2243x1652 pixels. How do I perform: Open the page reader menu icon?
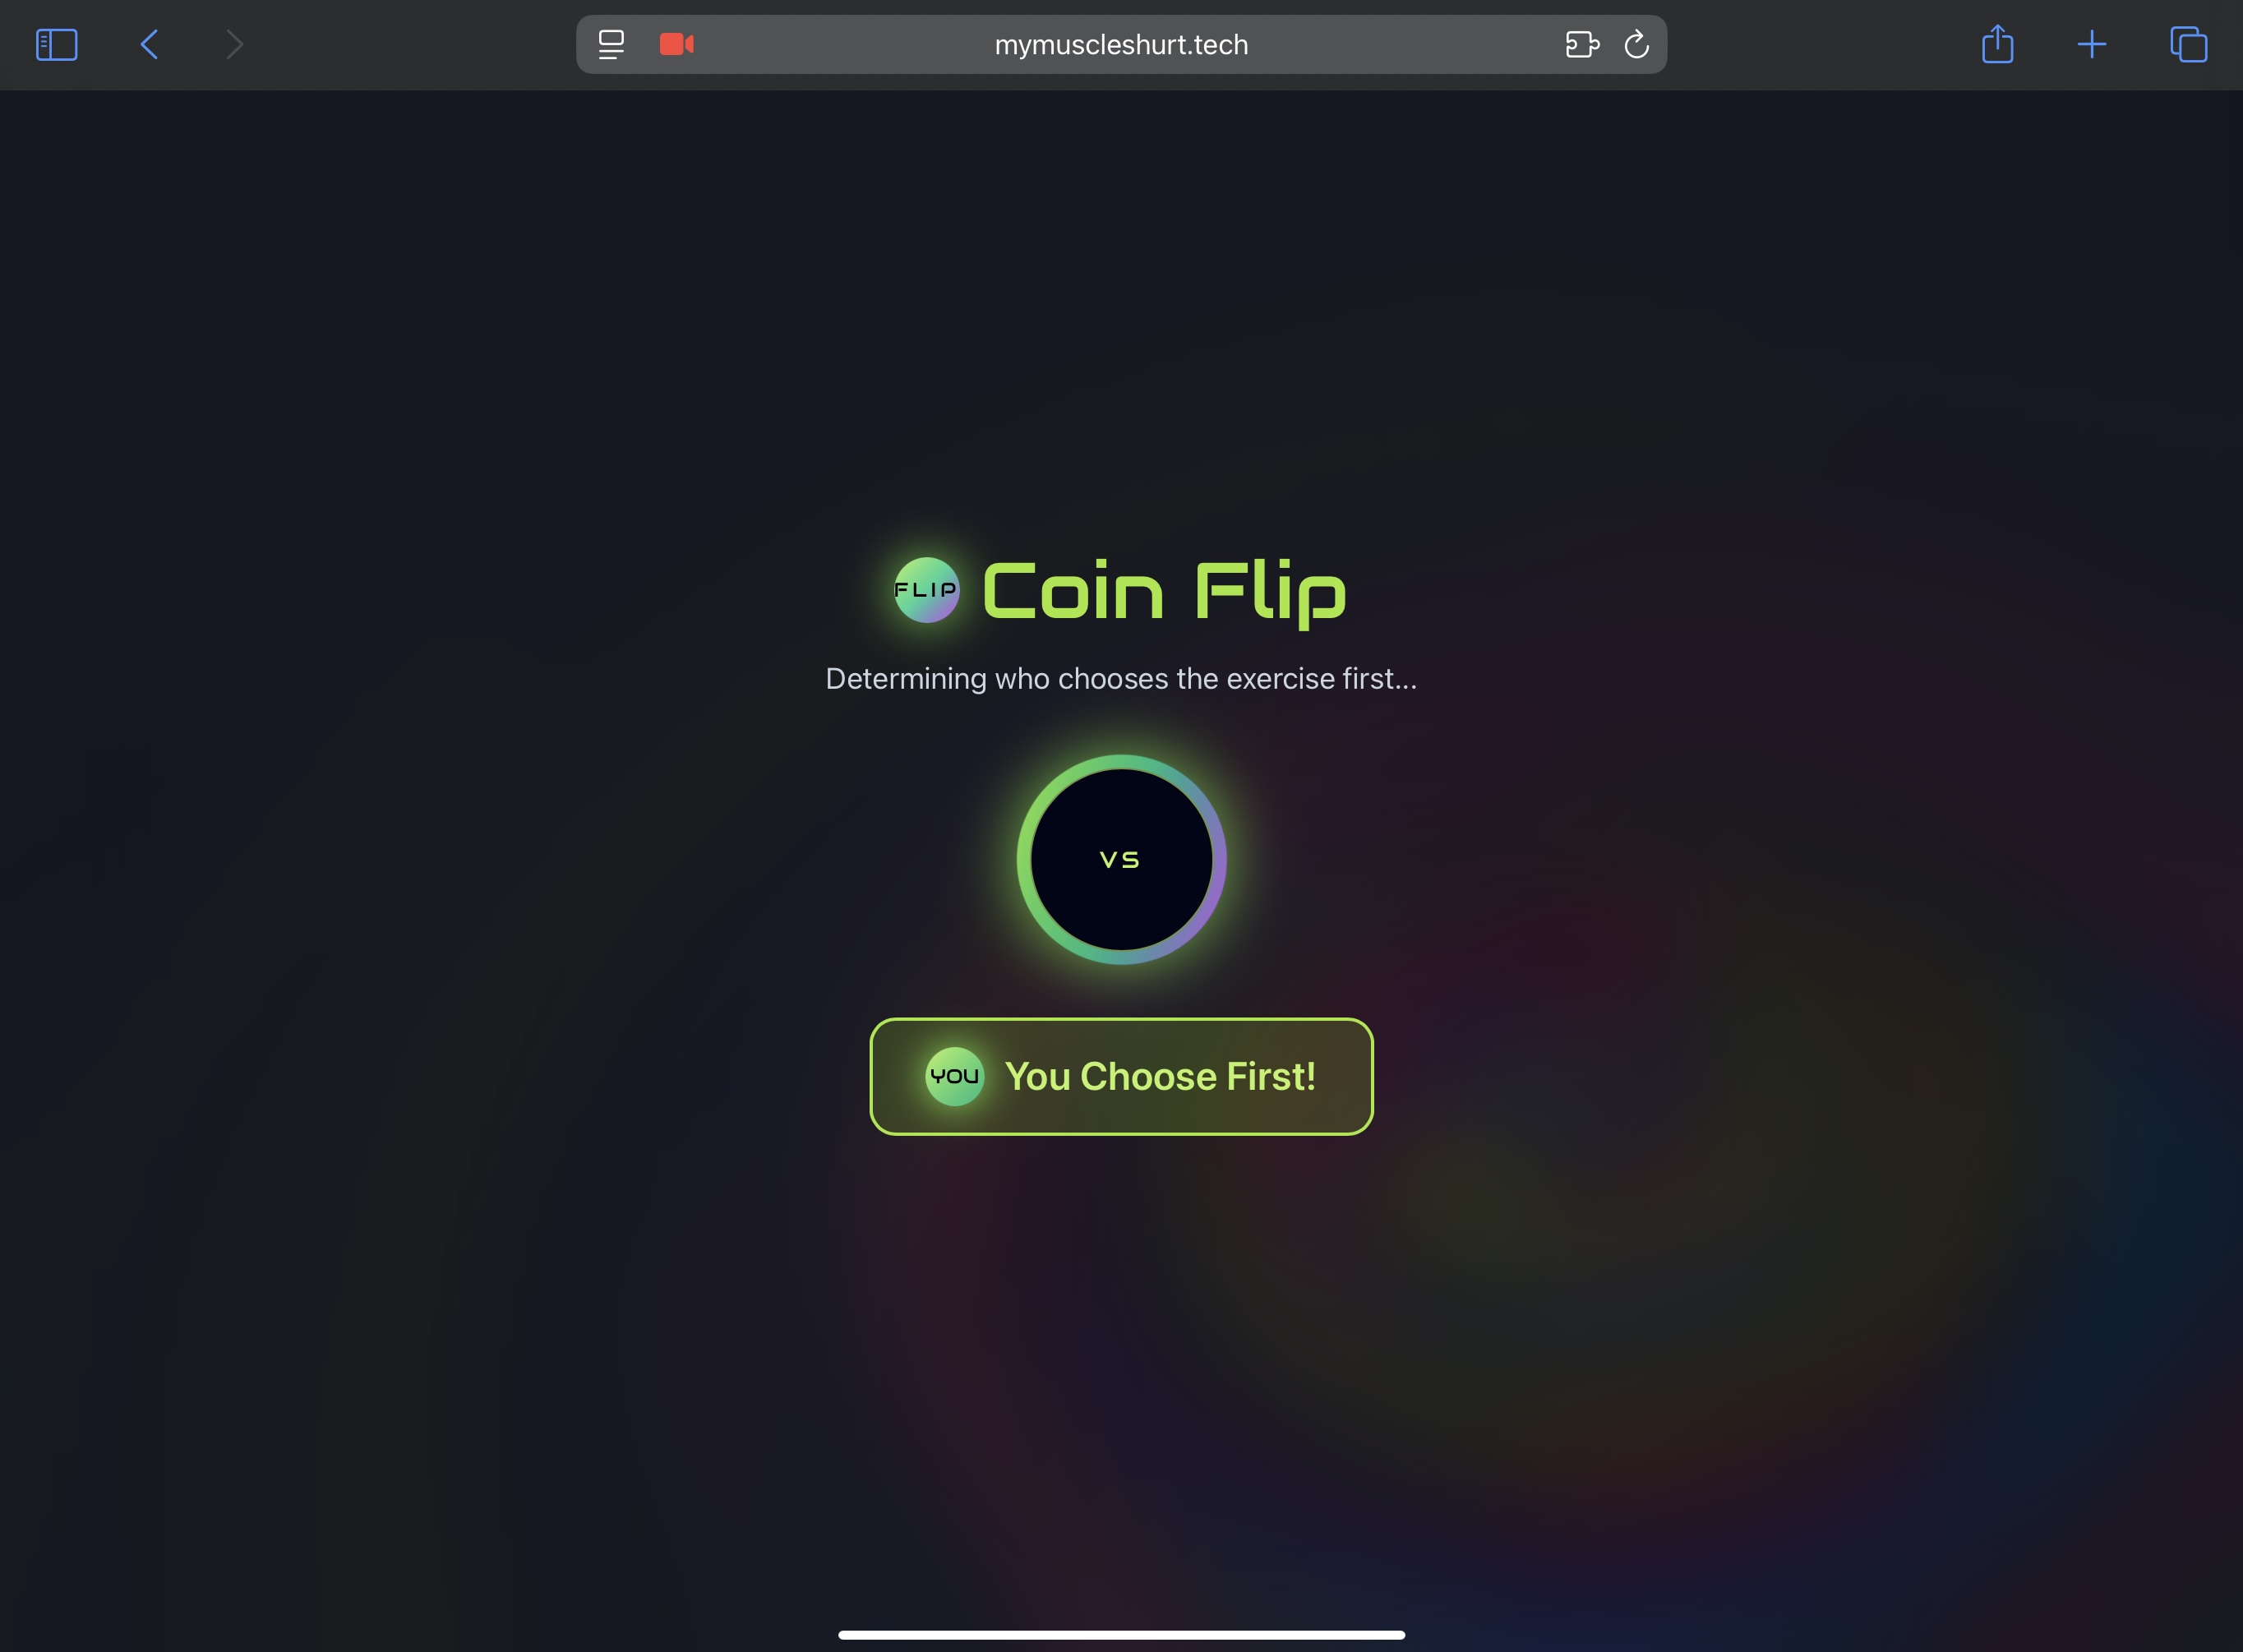(x=611, y=44)
